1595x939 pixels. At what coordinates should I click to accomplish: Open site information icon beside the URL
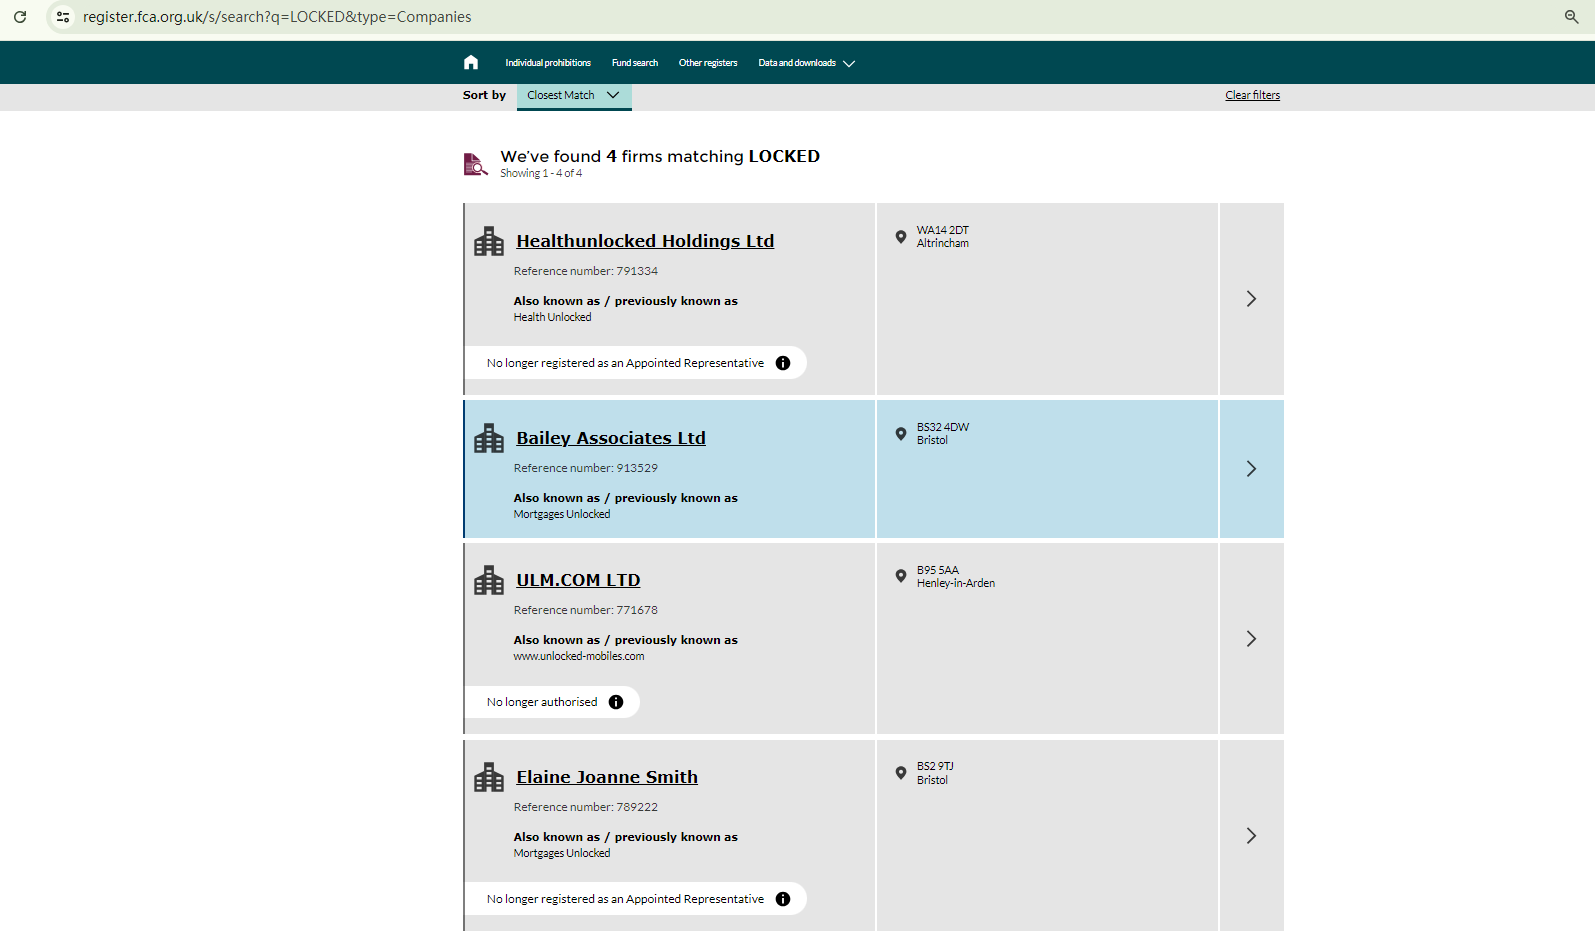[x=63, y=17]
